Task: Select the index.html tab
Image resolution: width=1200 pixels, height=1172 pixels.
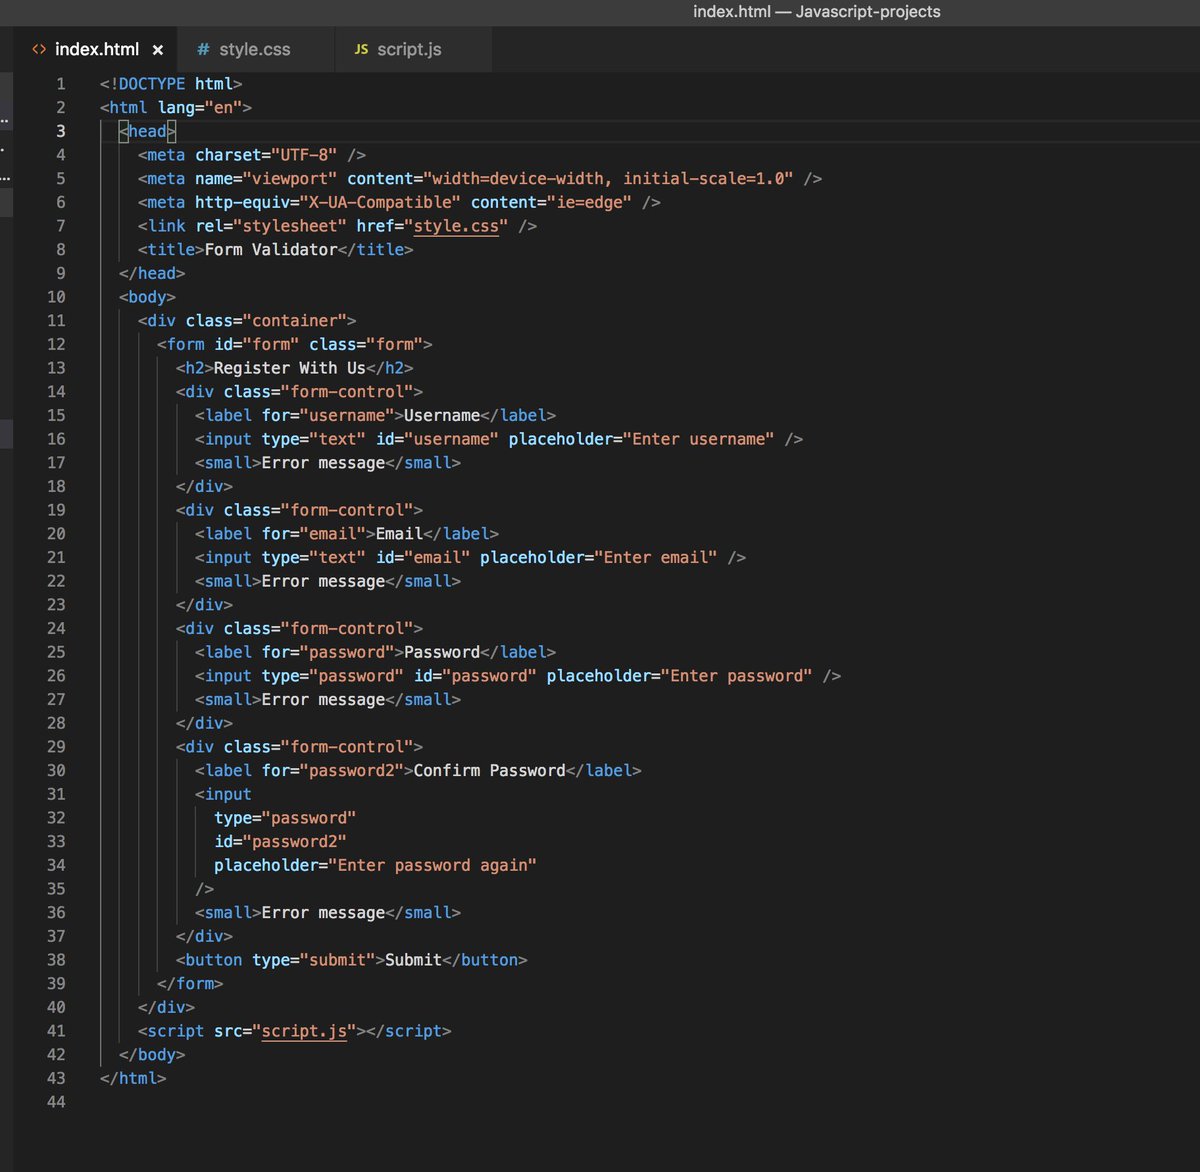Action: point(97,49)
